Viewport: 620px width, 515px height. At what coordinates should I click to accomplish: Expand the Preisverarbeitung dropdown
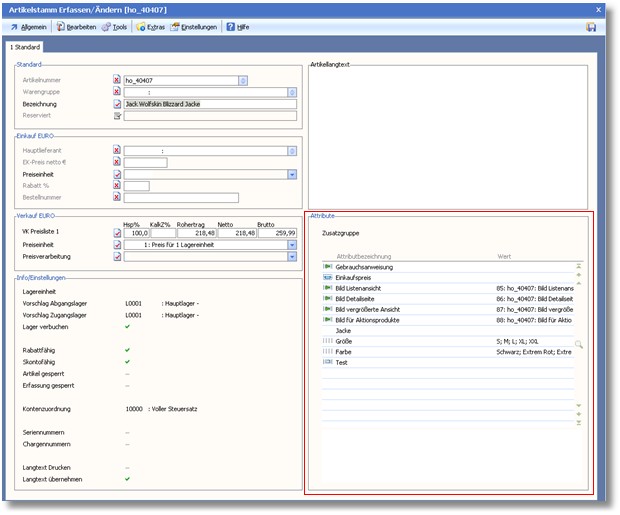click(x=292, y=257)
